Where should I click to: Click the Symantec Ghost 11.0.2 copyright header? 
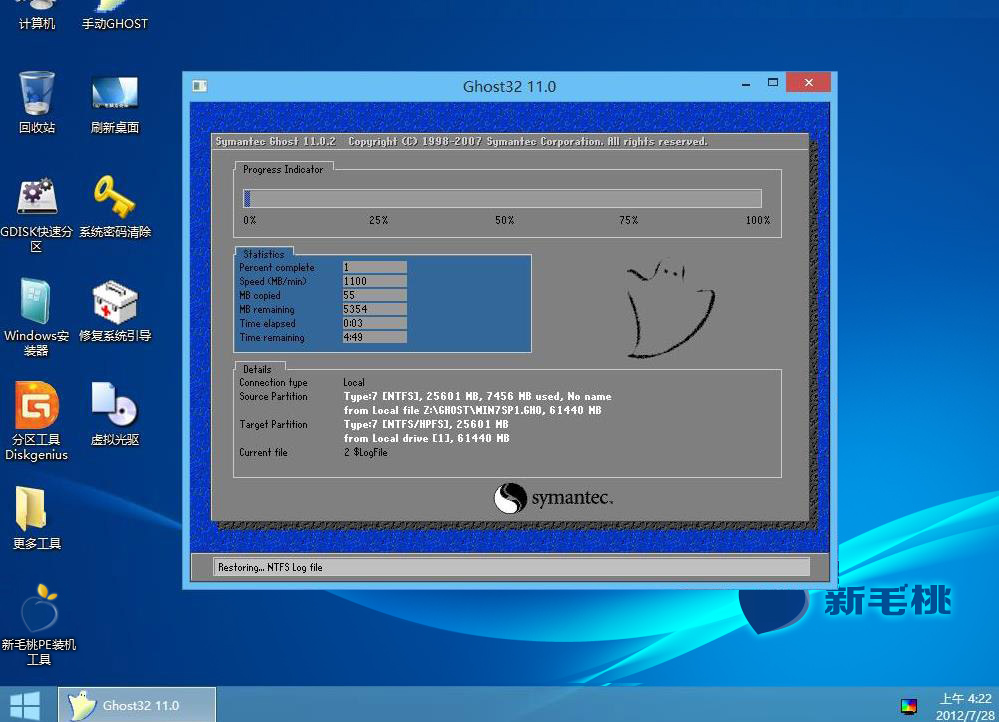coord(461,141)
